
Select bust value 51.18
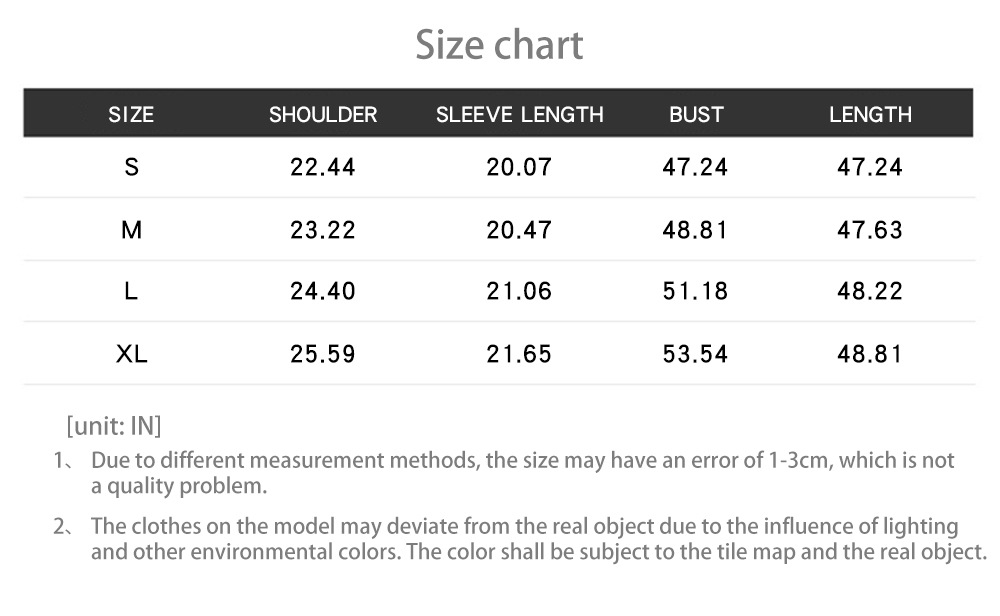click(x=695, y=292)
